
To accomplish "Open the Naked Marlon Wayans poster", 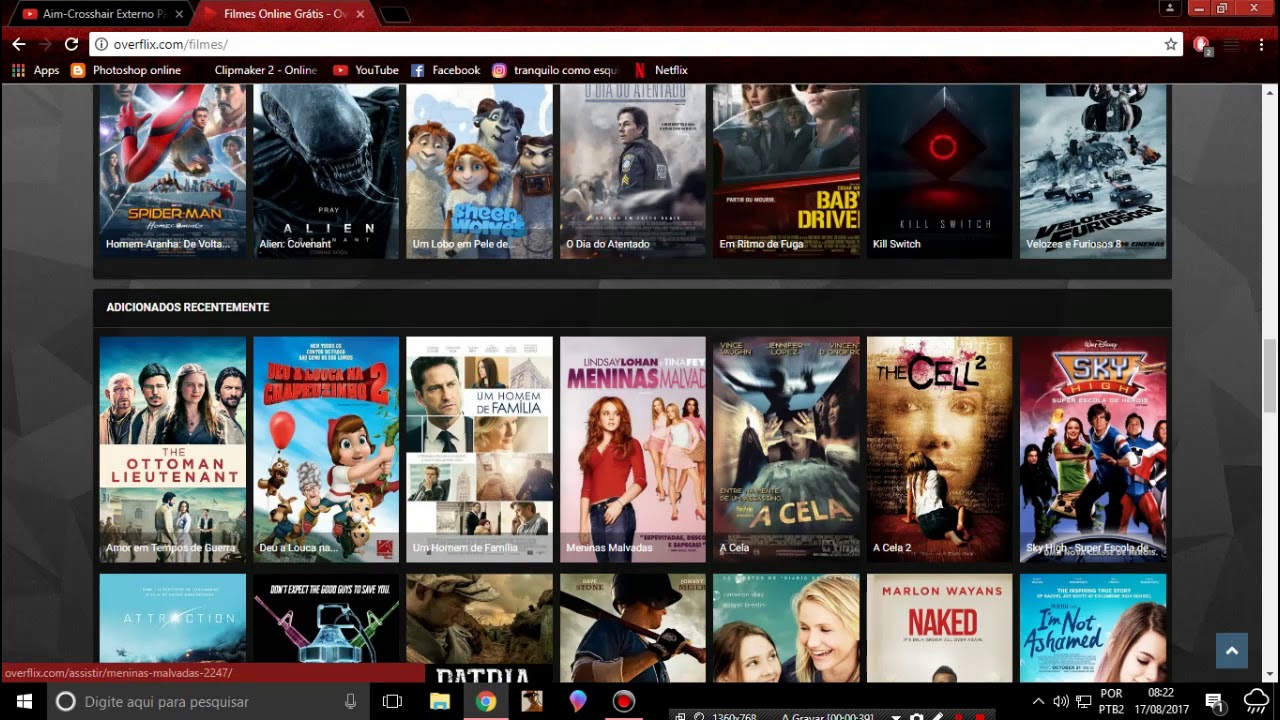I will point(939,628).
